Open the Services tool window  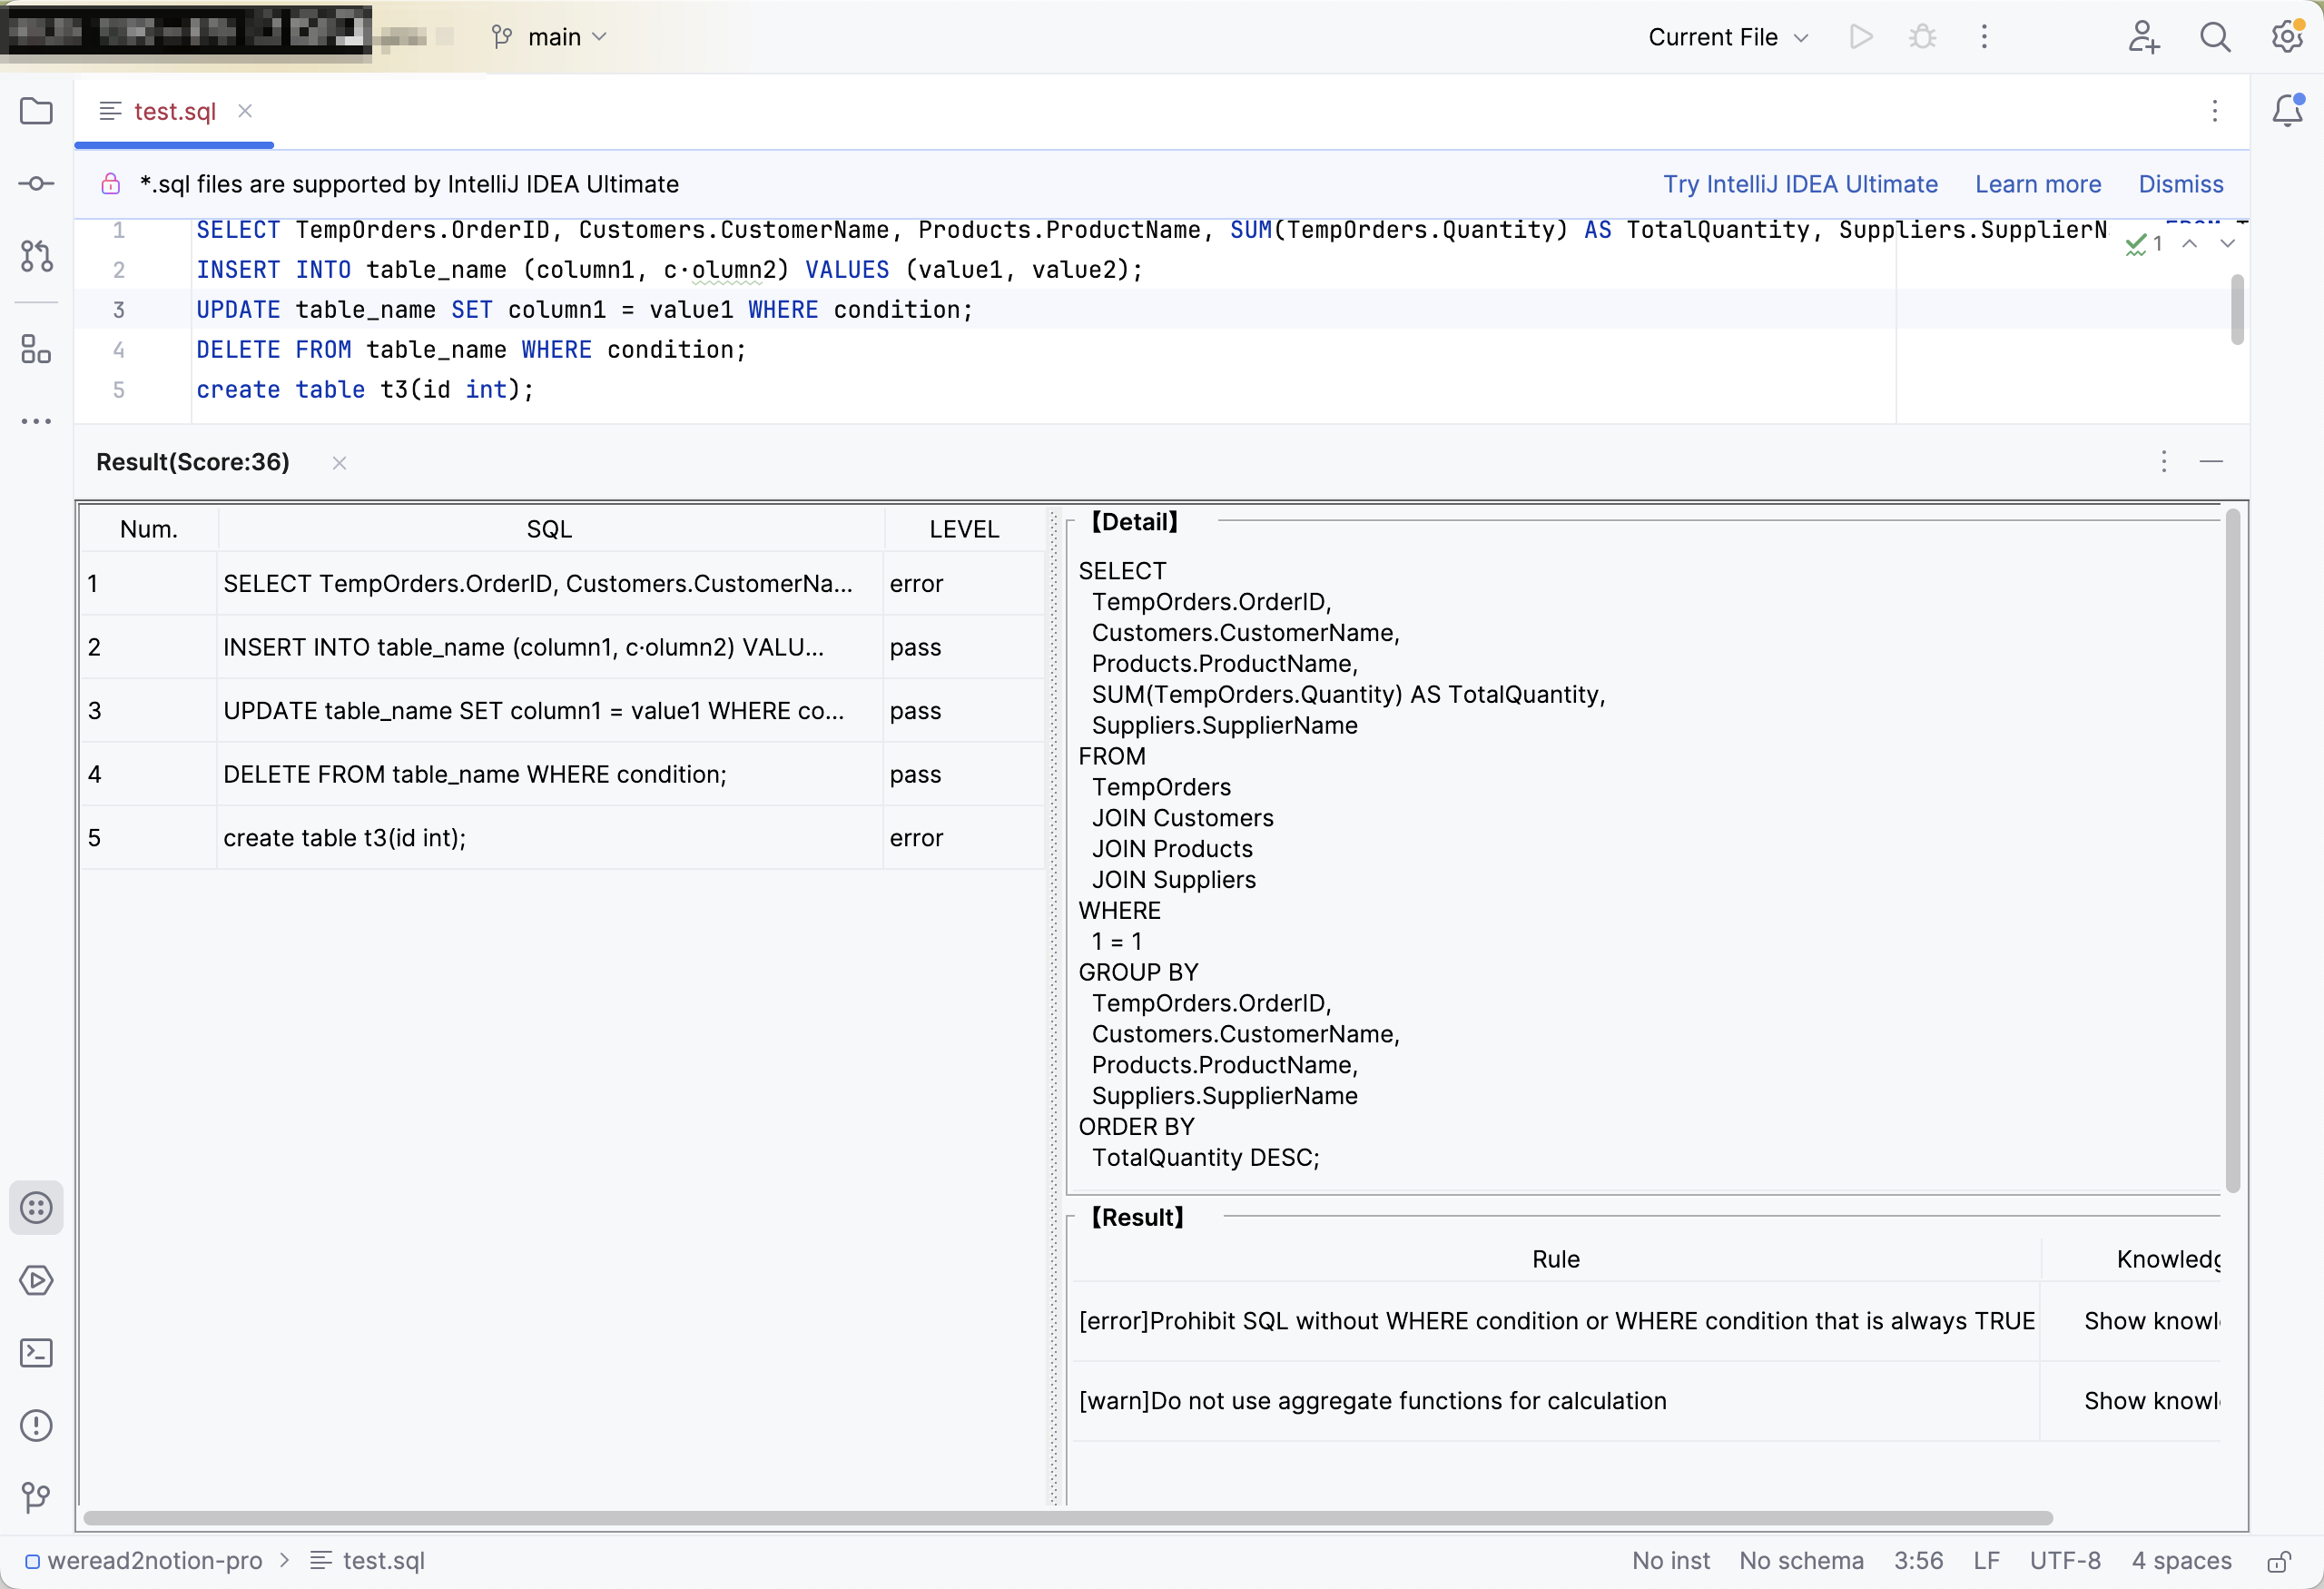(x=36, y=1280)
